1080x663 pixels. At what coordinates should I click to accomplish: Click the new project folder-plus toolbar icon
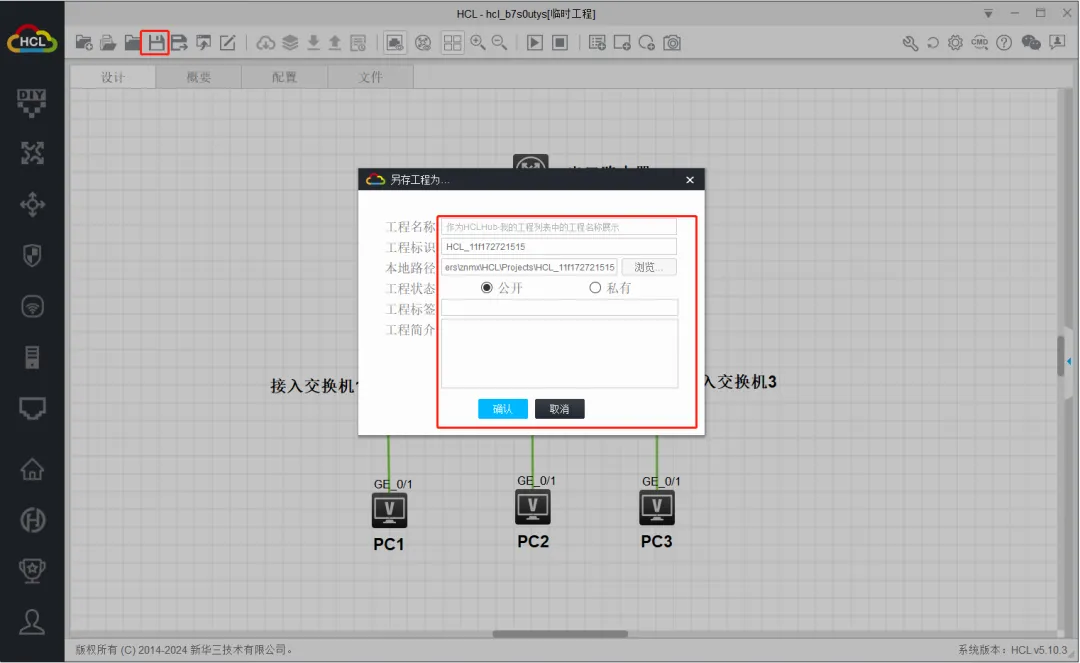[x=84, y=43]
